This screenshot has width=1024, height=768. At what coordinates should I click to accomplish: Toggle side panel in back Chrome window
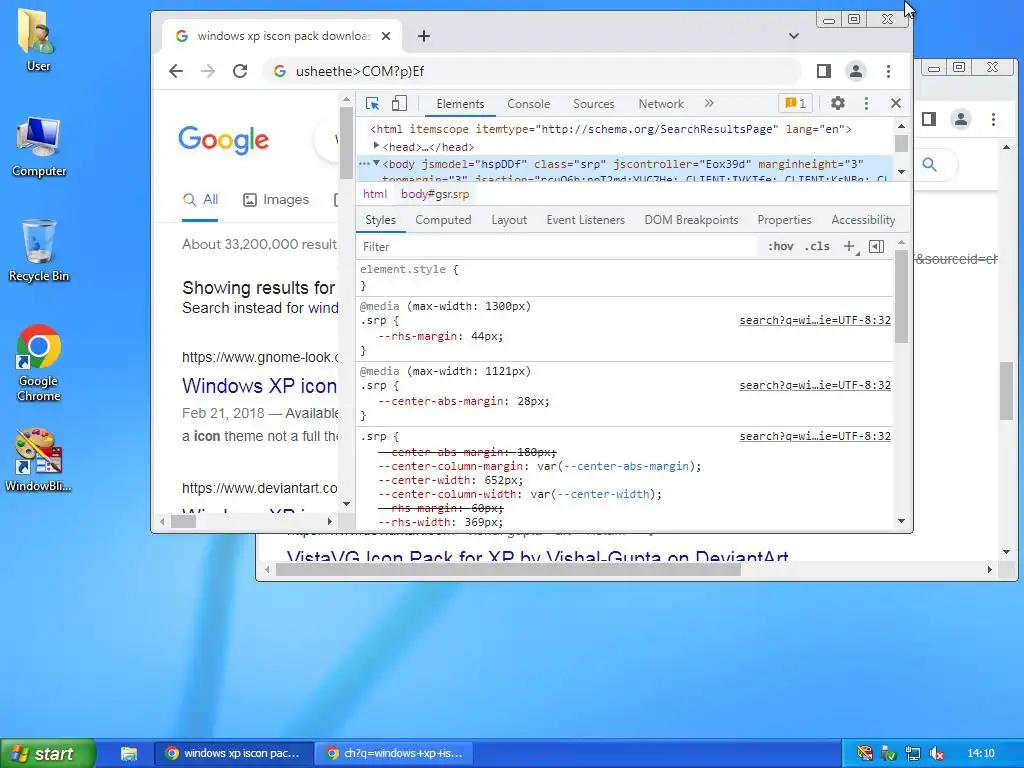[929, 119]
